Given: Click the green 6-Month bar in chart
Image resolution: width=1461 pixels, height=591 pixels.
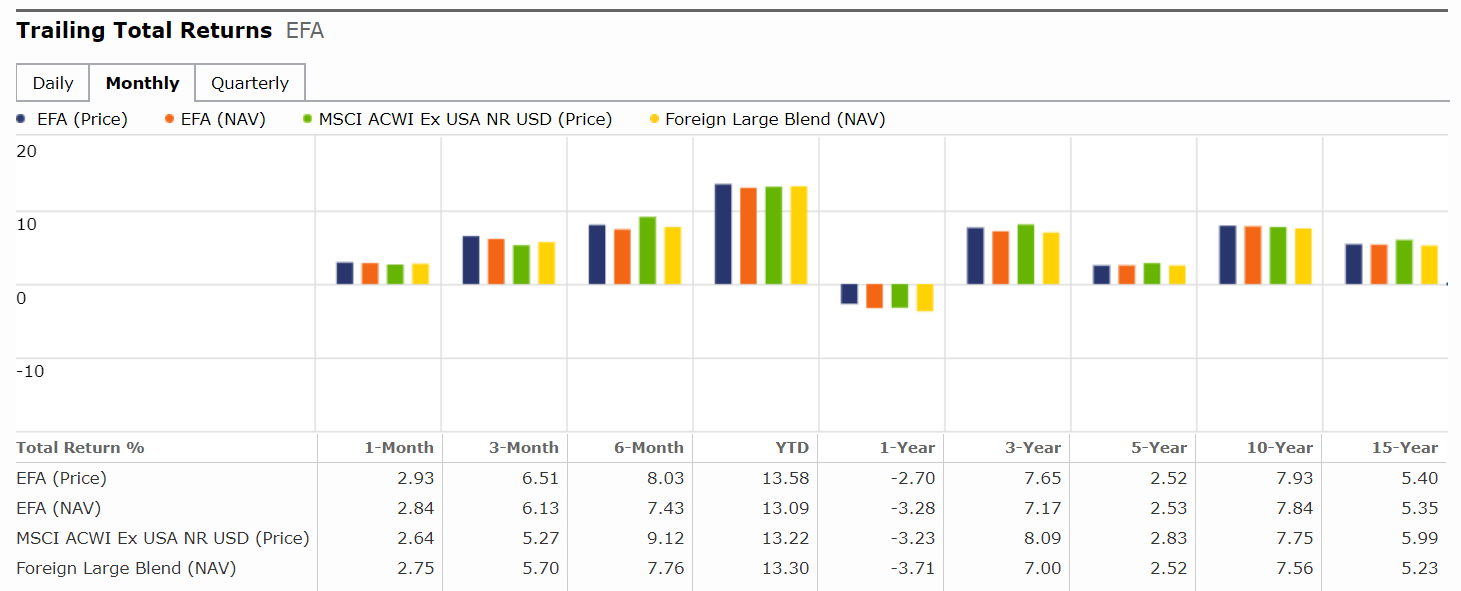Looking at the screenshot, I should tap(647, 251).
